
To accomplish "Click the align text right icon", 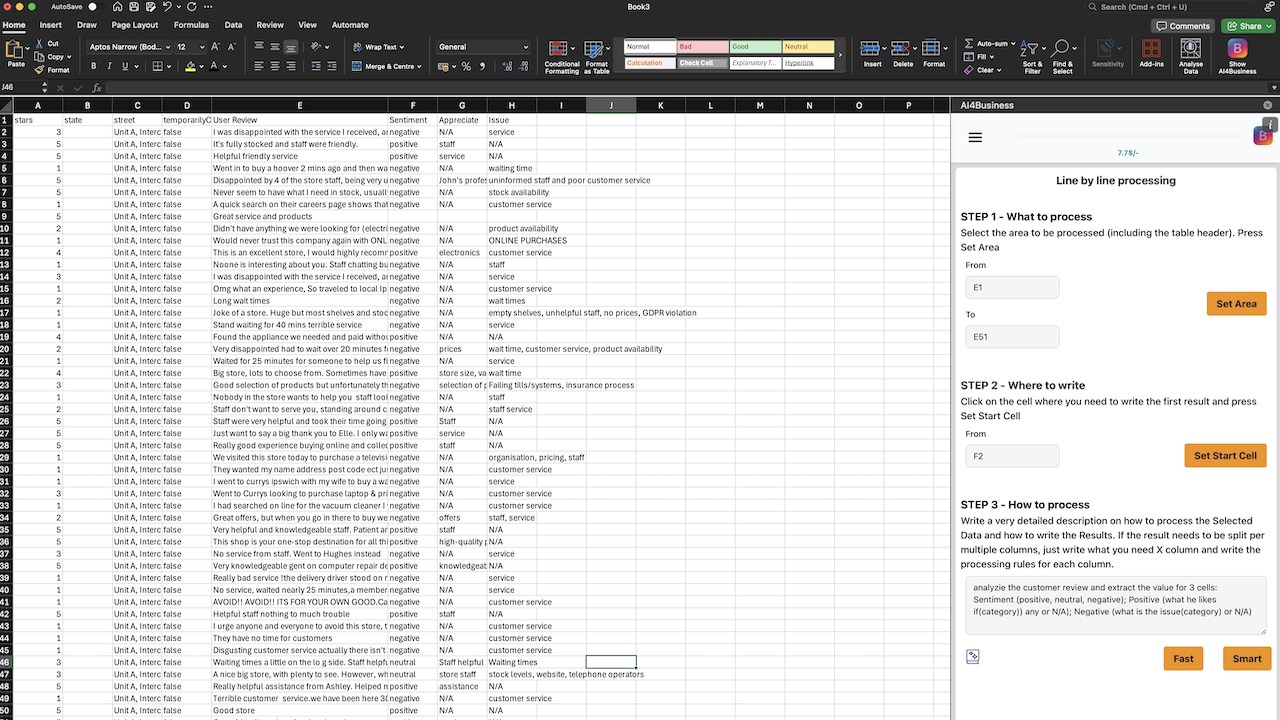I will [291, 67].
